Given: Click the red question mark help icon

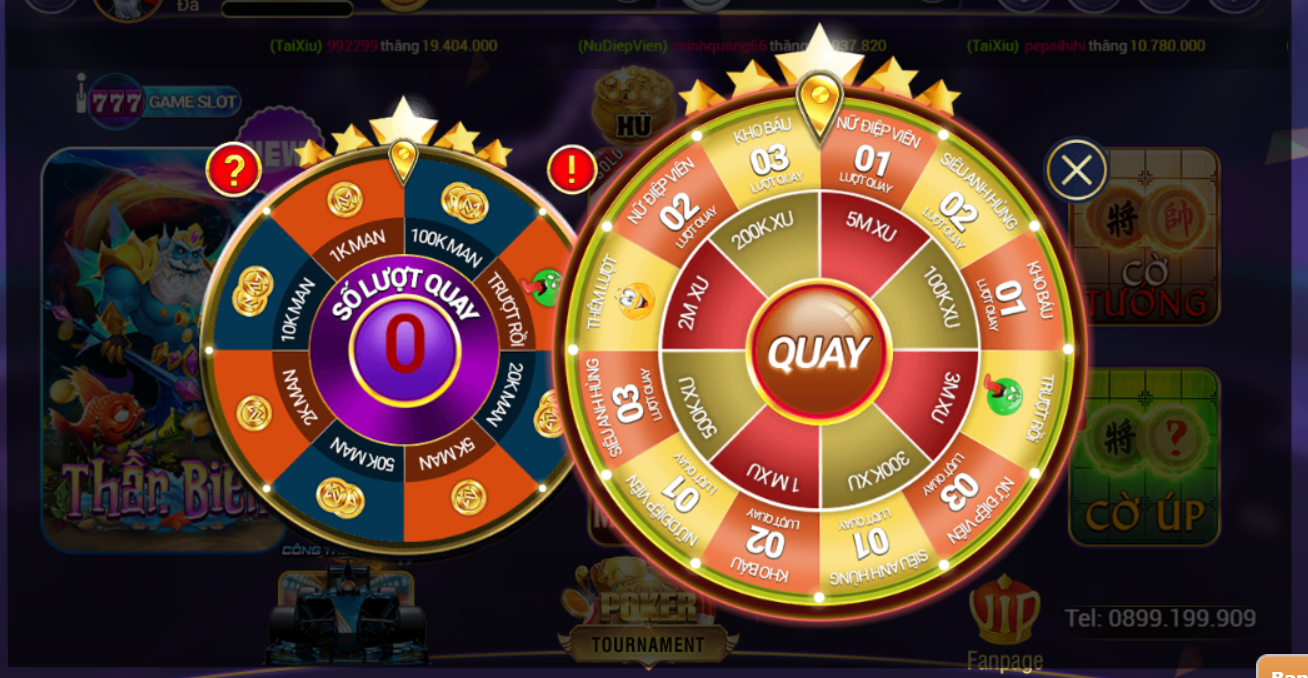Looking at the screenshot, I should click(233, 170).
